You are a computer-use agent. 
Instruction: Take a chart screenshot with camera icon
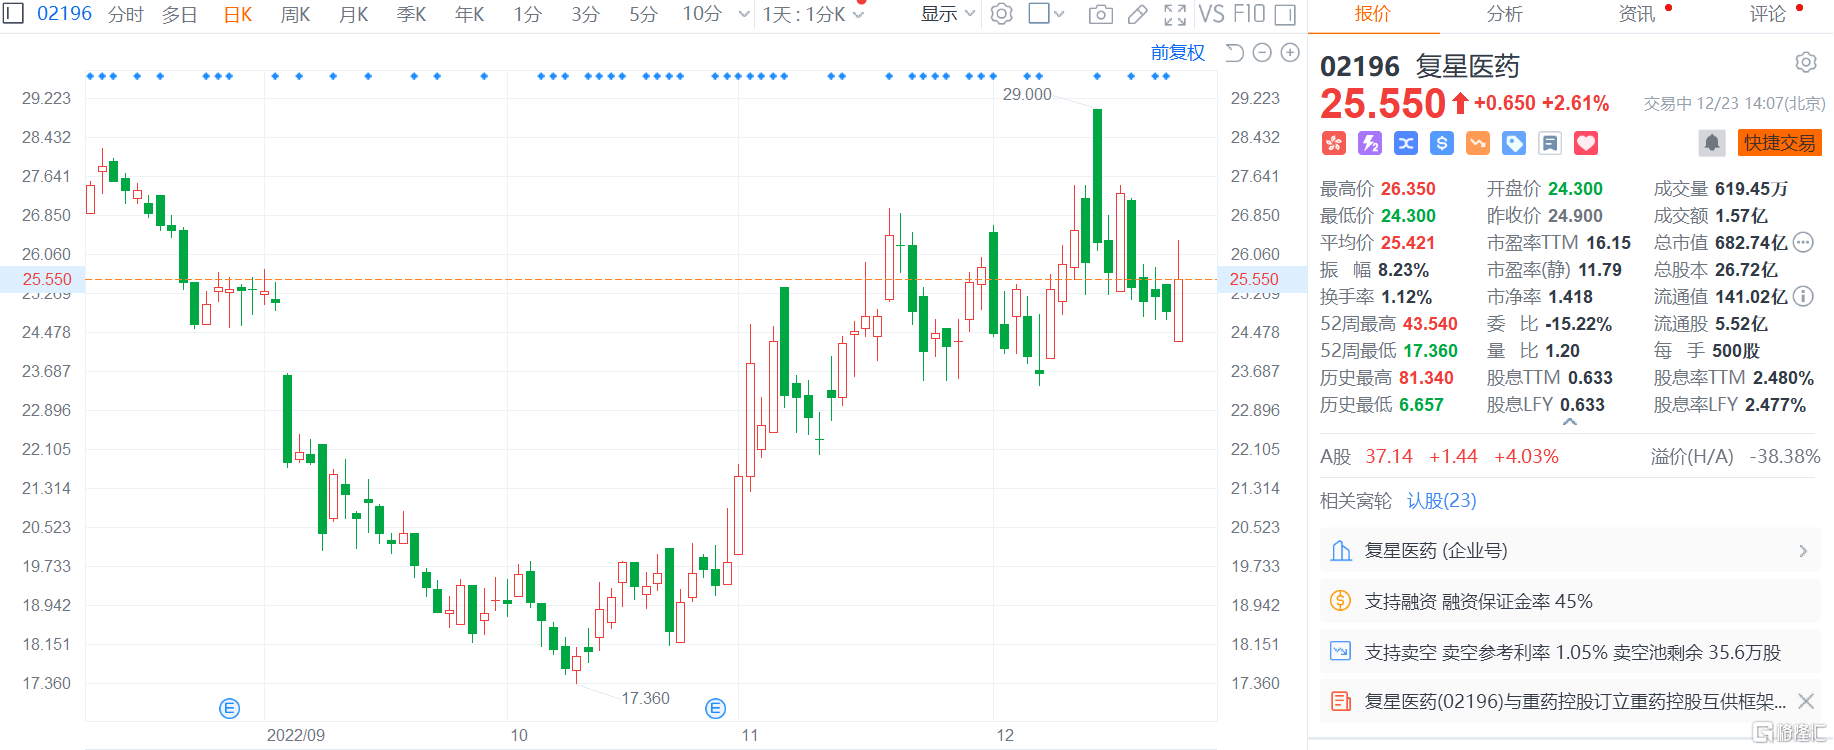tap(1100, 14)
